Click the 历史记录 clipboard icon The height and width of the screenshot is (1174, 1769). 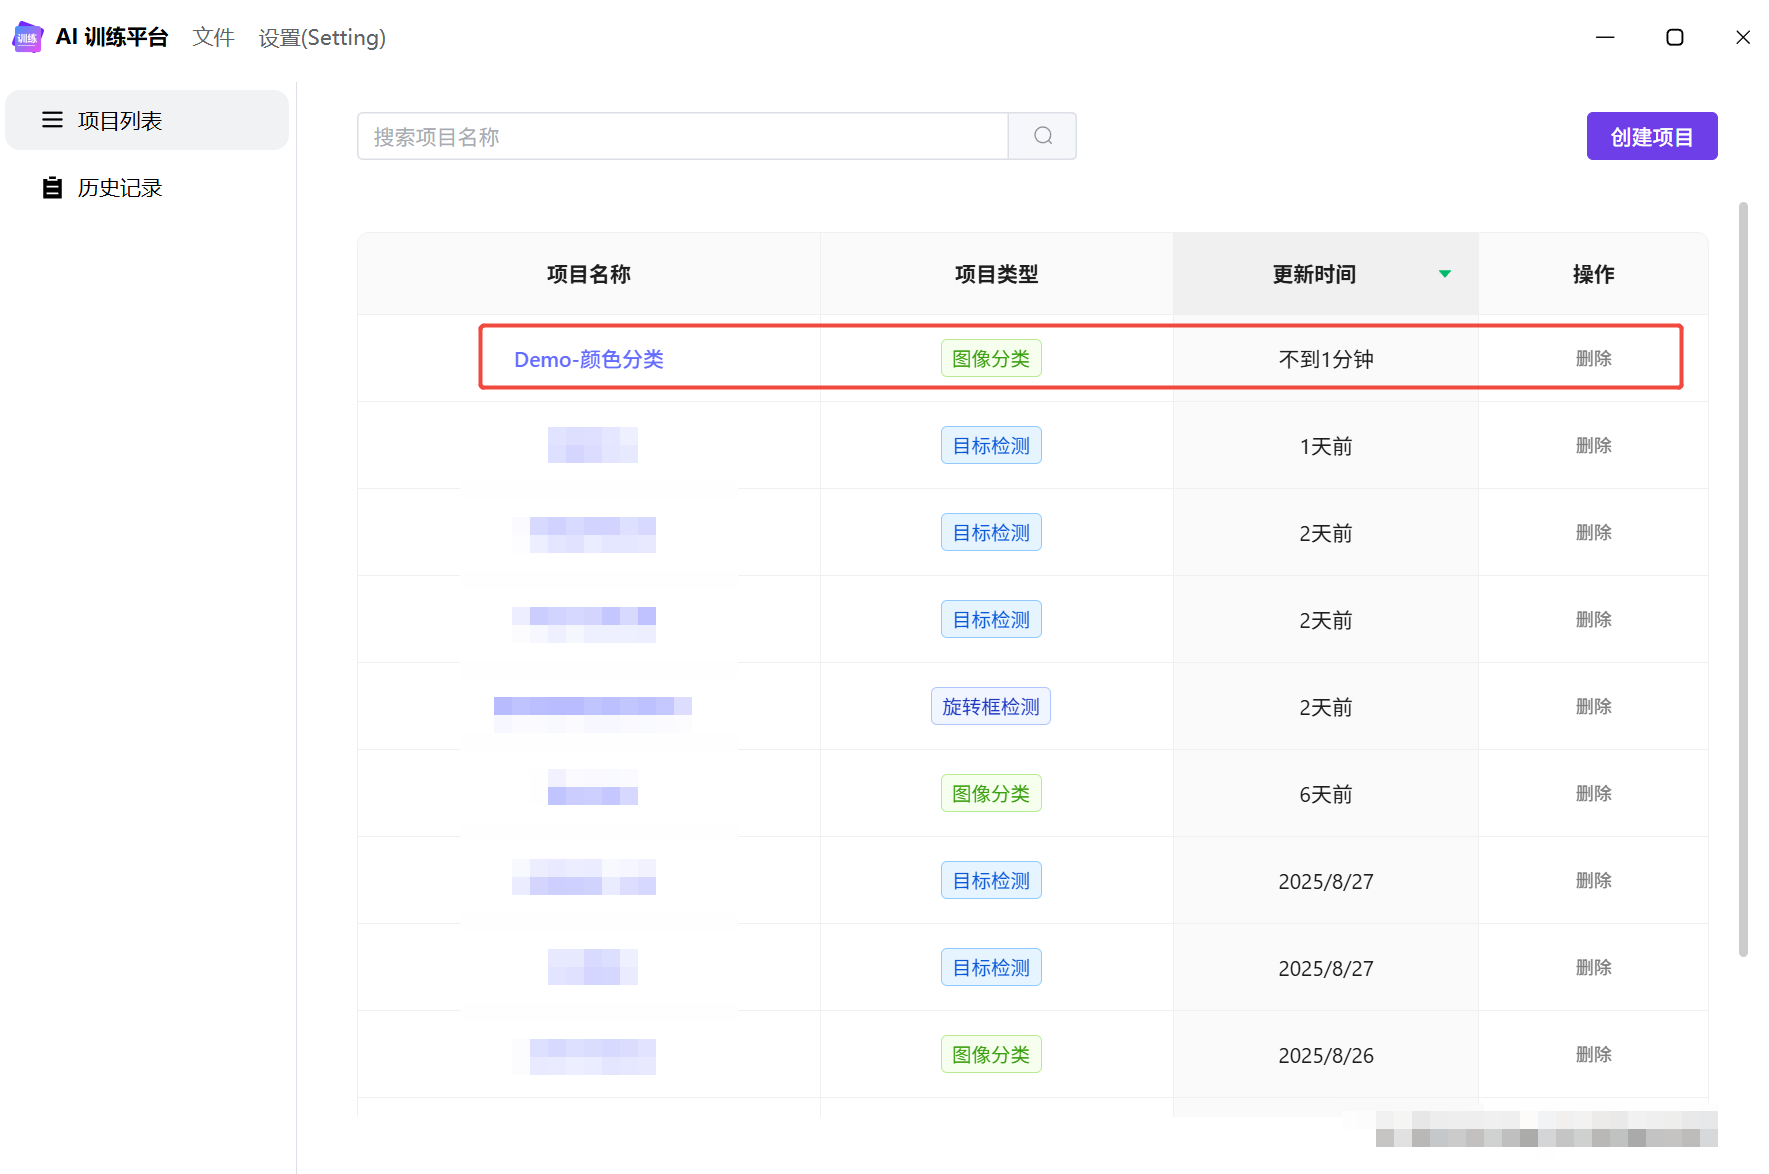52,188
